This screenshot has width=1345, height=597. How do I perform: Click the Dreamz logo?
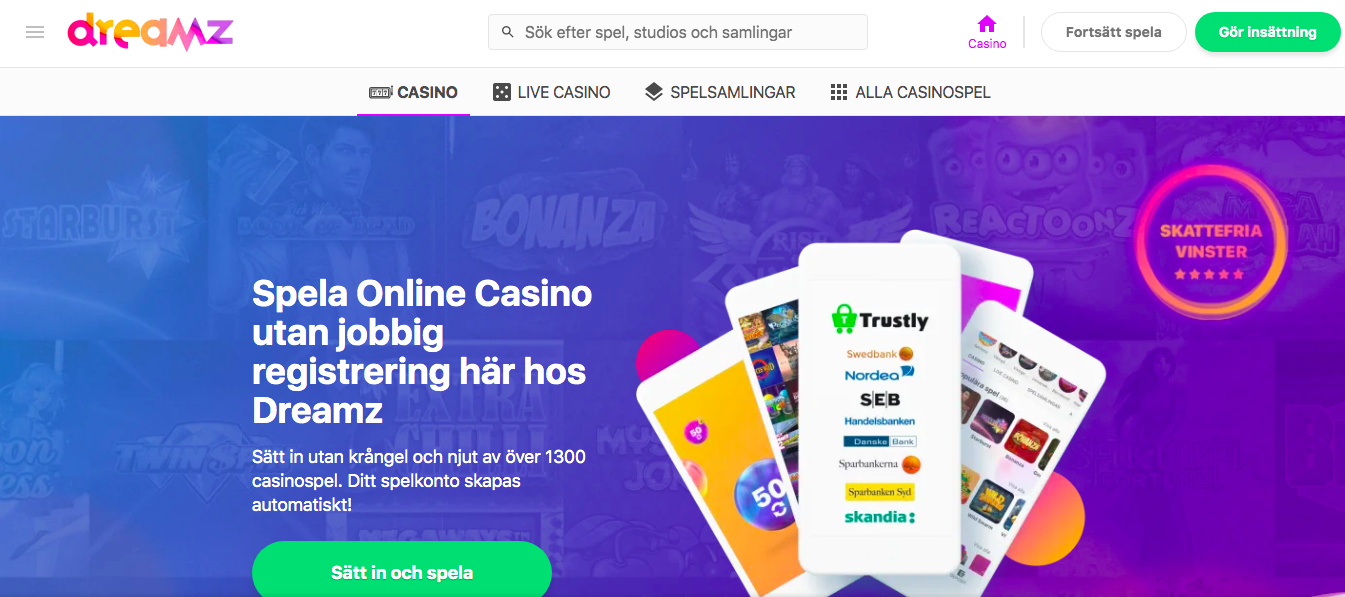tap(150, 33)
